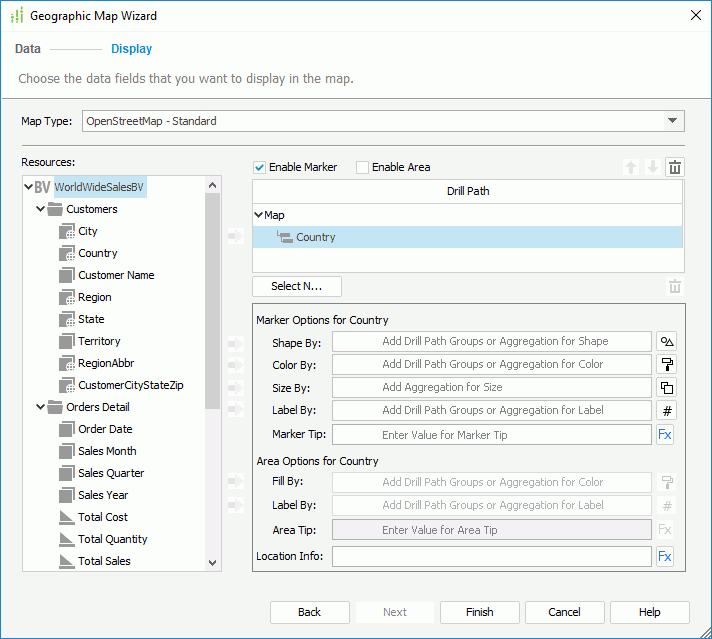Click the add arrow beside Shape By
The width and height of the screenshot is (712, 639).
(236, 344)
